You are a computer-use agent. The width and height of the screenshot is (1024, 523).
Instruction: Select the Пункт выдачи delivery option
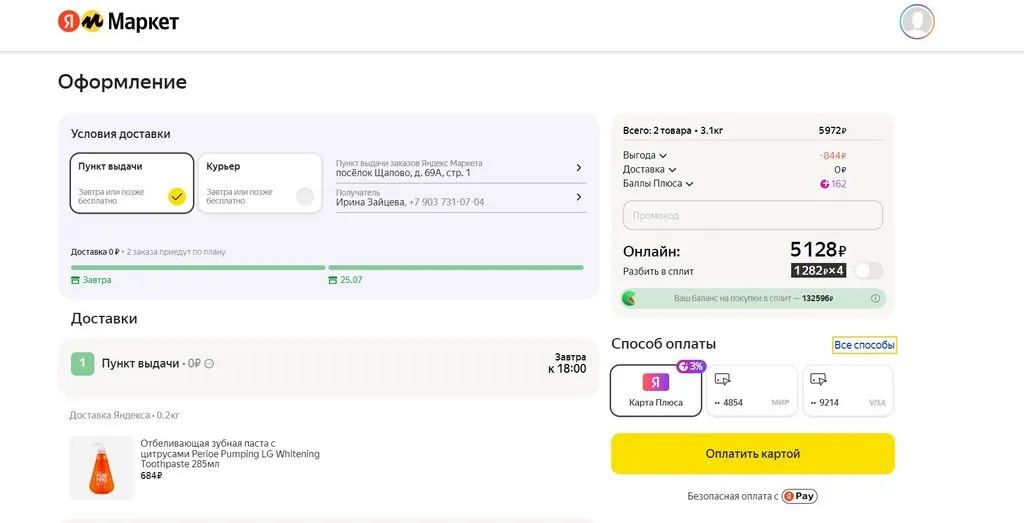coord(132,183)
